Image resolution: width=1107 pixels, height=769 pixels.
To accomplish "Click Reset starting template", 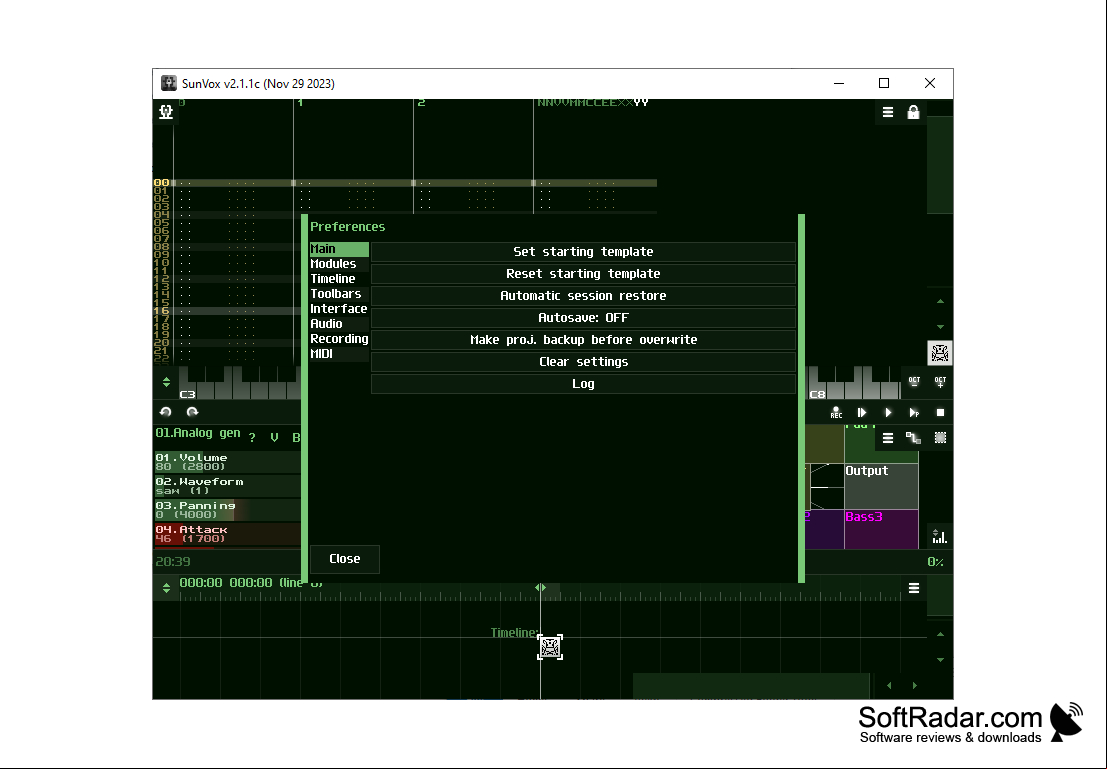I will (583, 273).
